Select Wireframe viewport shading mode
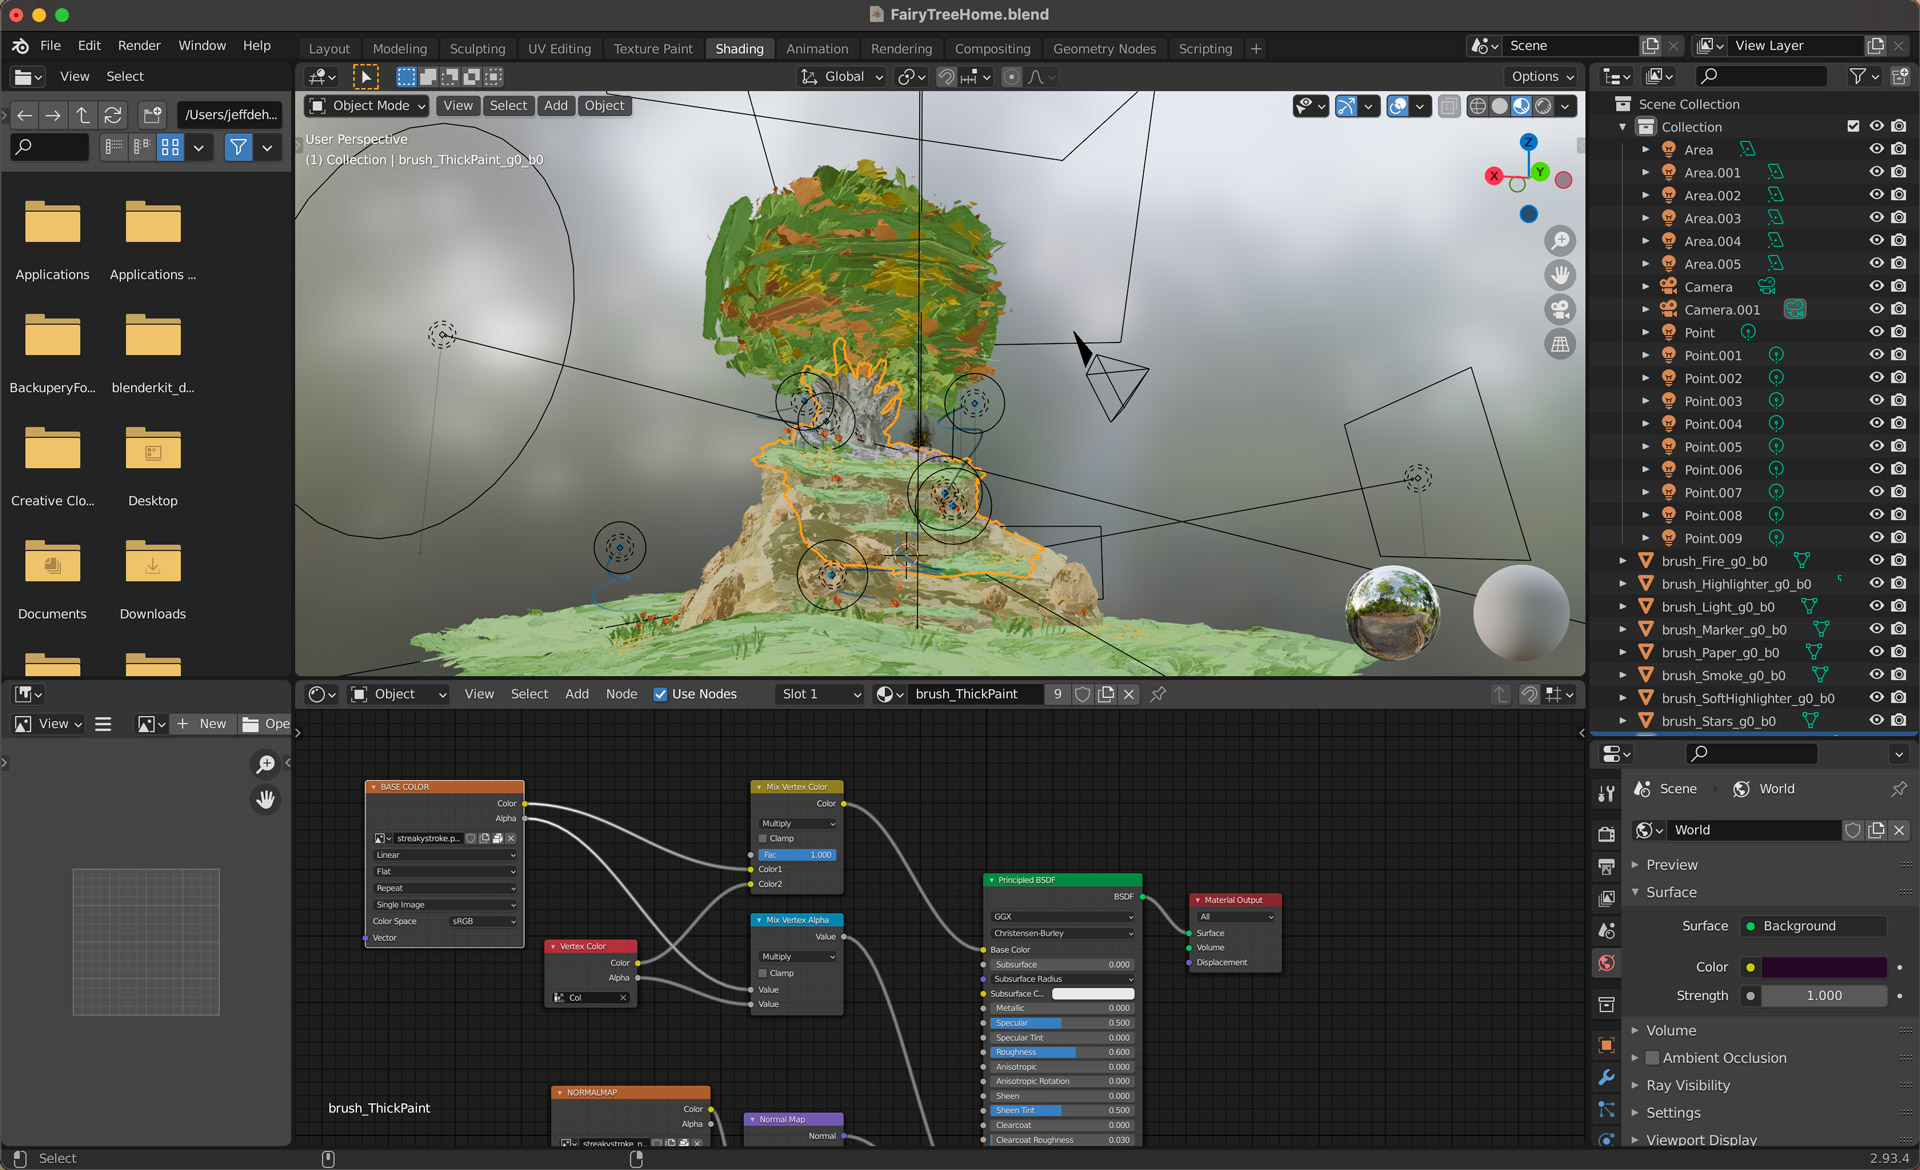The width and height of the screenshot is (1920, 1170). click(1478, 106)
